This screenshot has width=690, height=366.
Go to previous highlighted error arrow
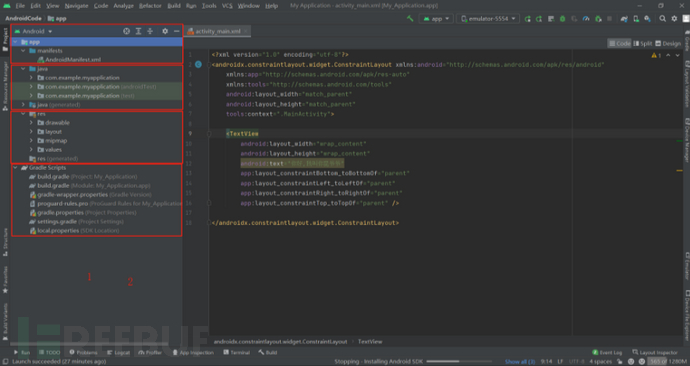click(x=668, y=55)
